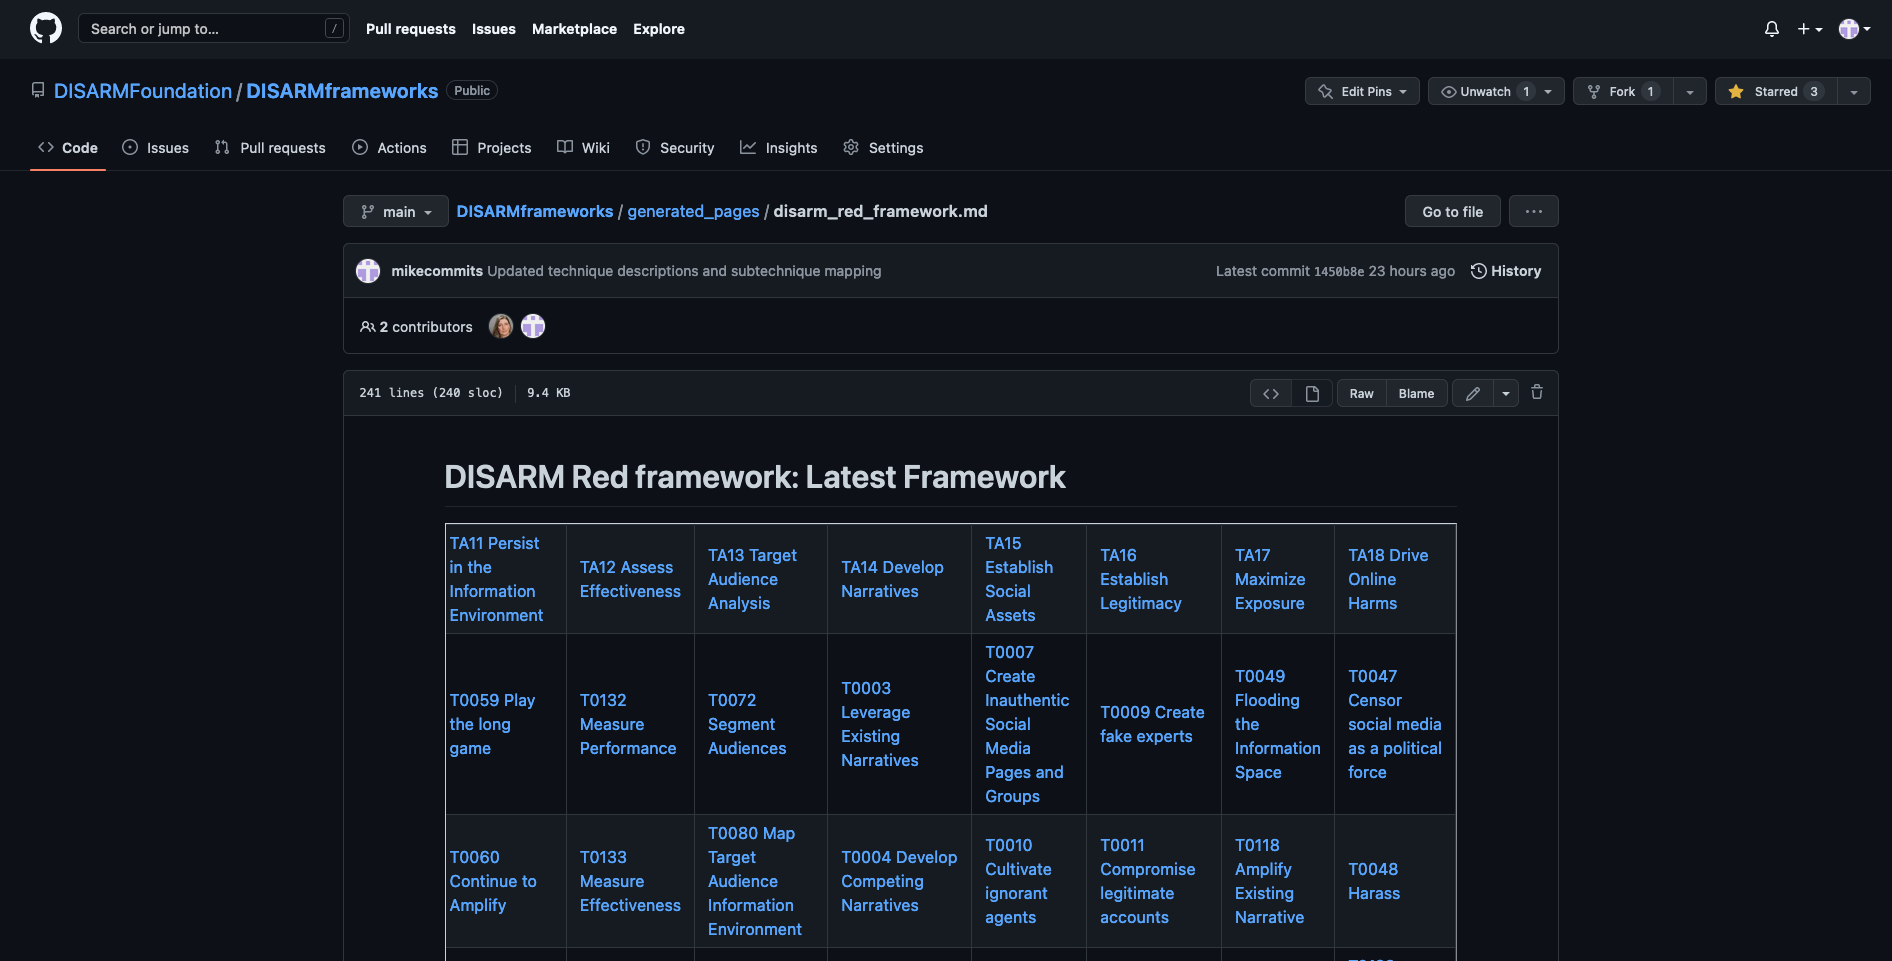
Task: Open the mikecommits author link
Action: [x=437, y=271]
